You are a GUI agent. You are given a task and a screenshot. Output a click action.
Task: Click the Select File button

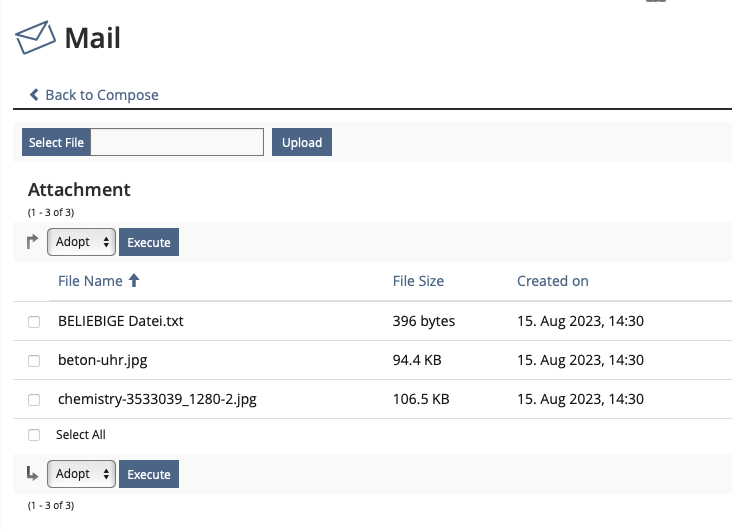[56, 142]
